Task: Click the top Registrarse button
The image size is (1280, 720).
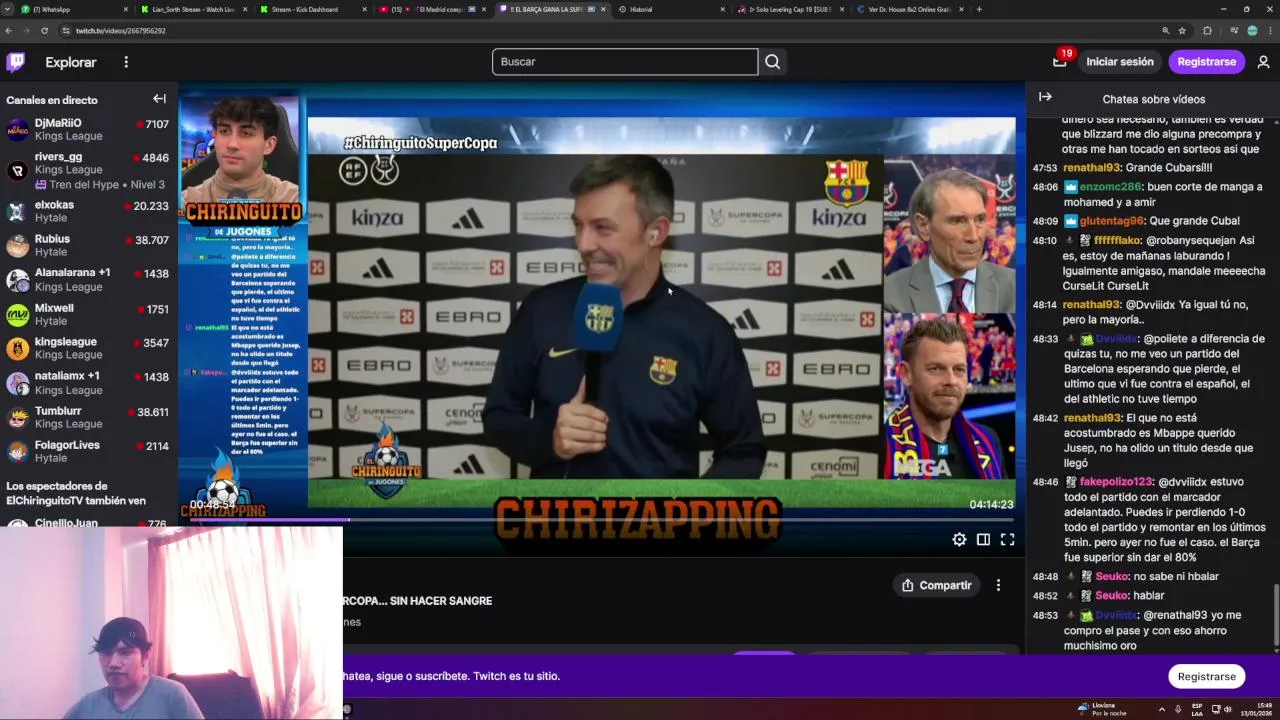Action: point(1206,62)
